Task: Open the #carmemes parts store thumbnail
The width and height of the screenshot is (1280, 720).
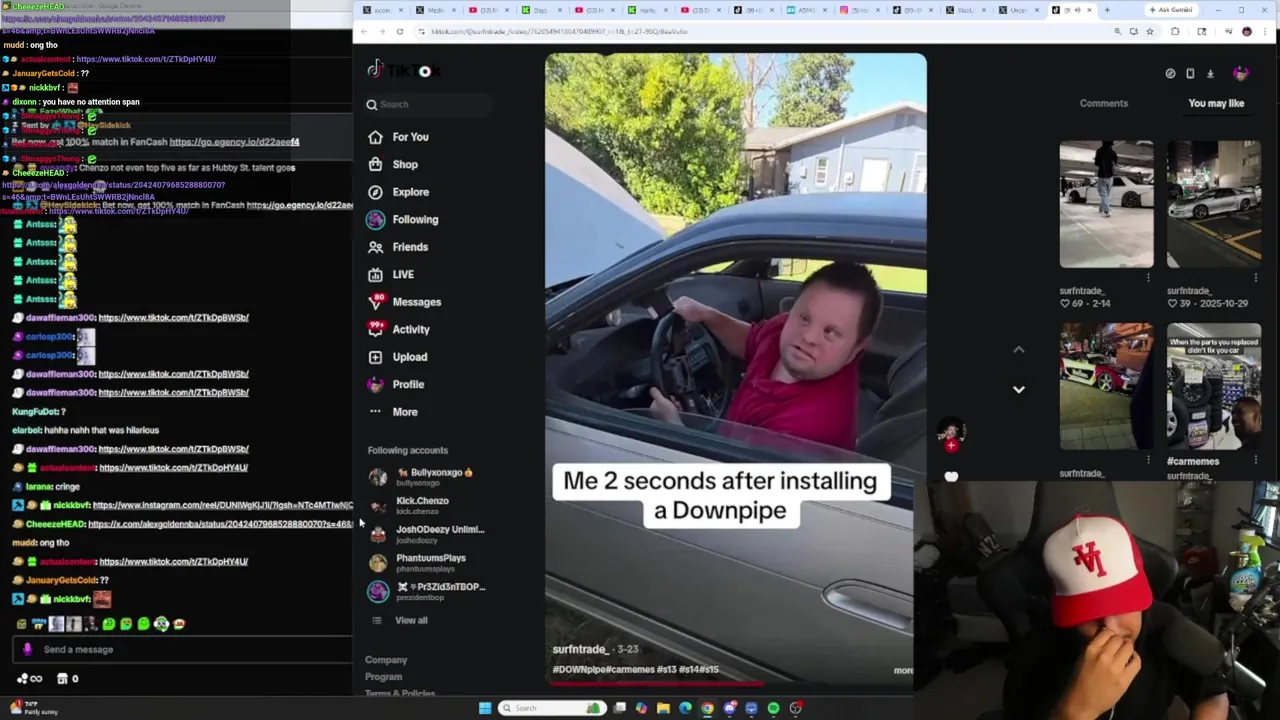Action: coord(1214,386)
